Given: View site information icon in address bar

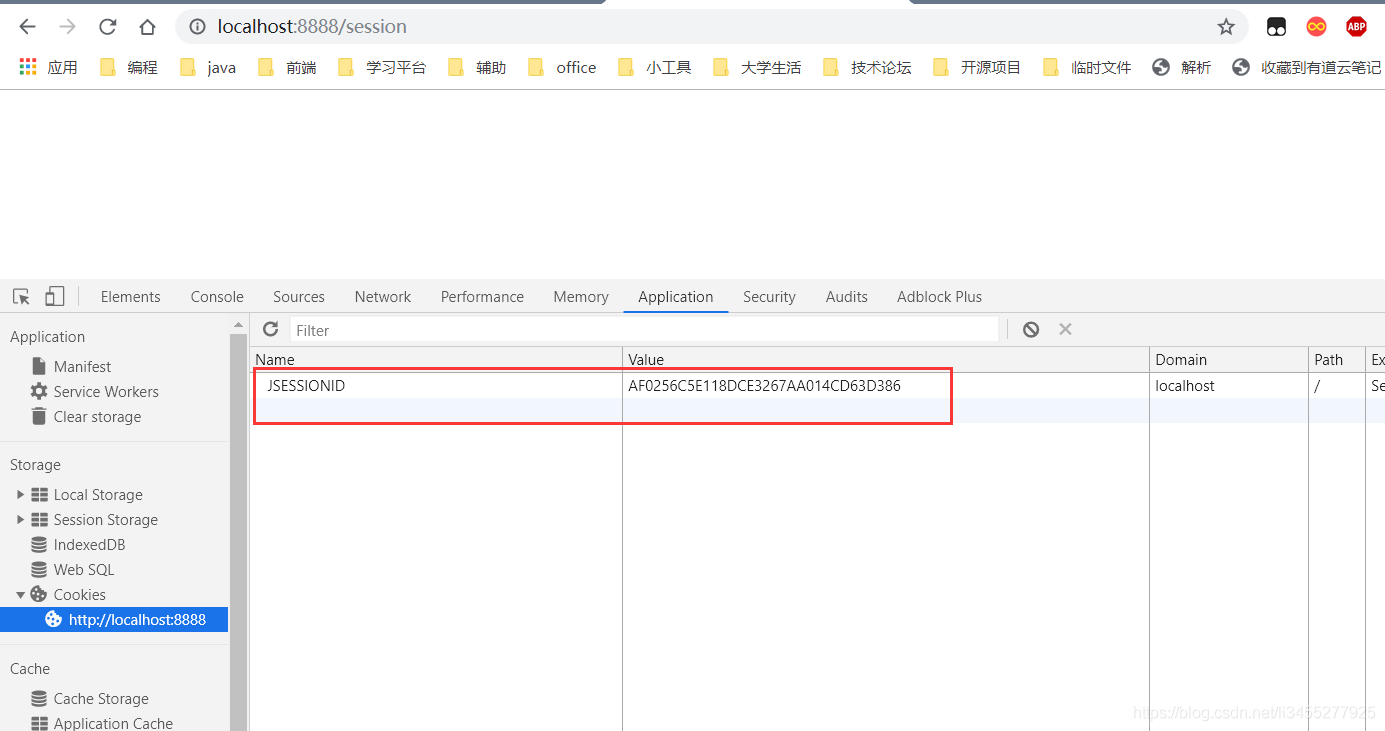Looking at the screenshot, I should 198,27.
